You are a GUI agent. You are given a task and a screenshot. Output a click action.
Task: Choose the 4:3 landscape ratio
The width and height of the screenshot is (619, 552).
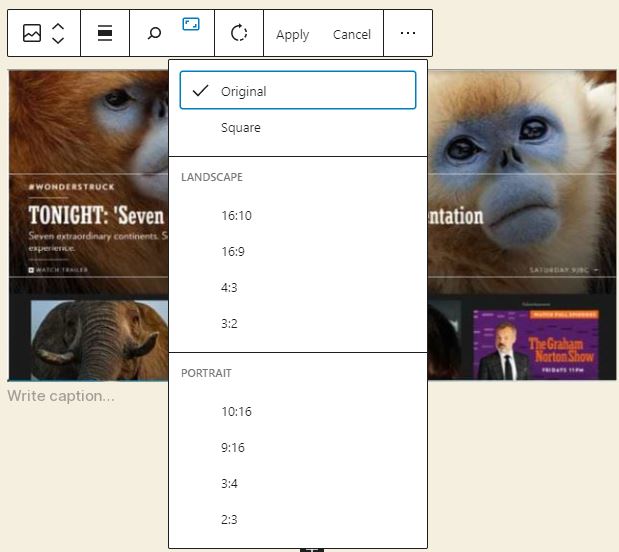pyautogui.click(x=298, y=287)
